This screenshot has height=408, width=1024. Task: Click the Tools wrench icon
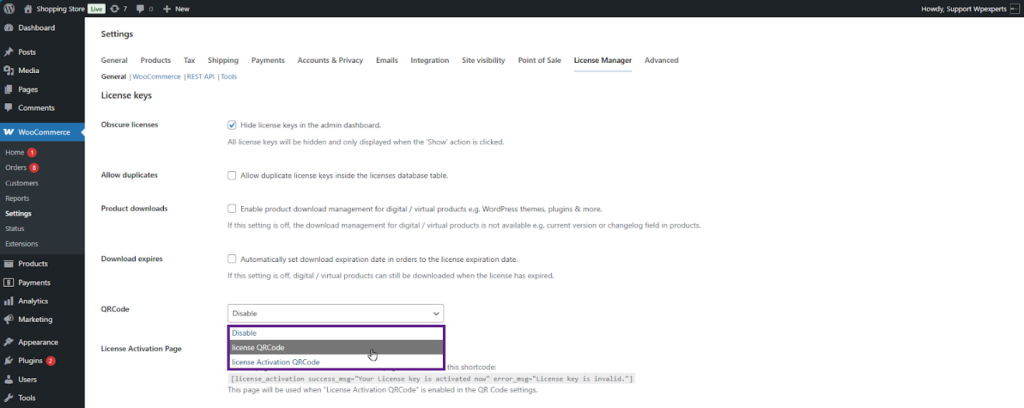click(x=9, y=398)
